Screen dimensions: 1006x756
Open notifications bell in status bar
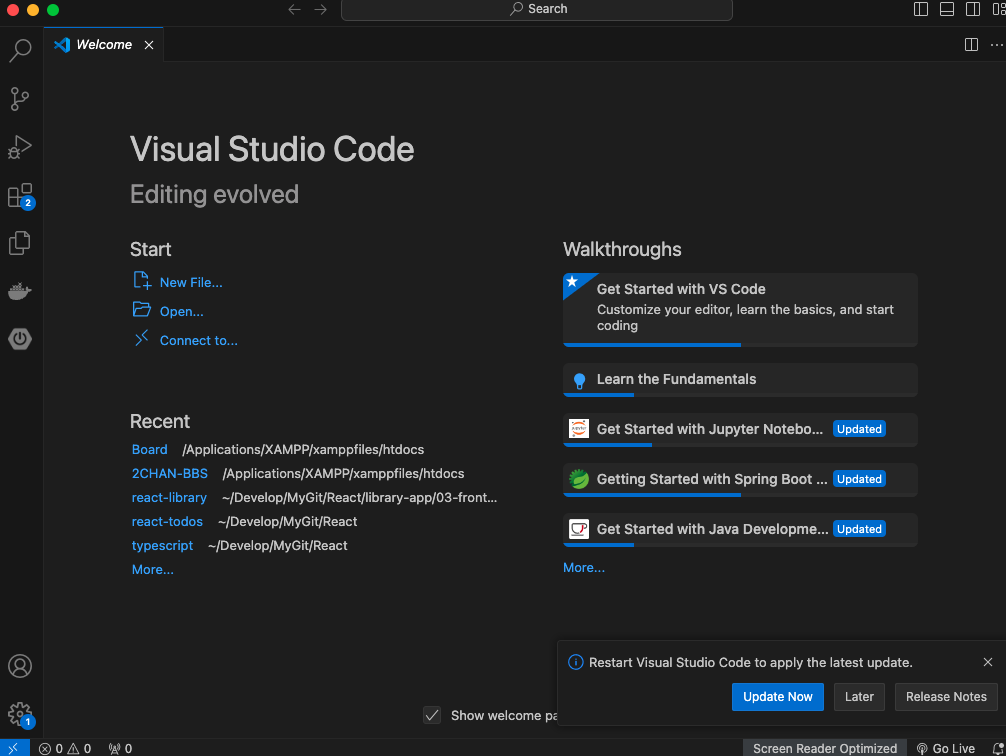(x=998, y=748)
